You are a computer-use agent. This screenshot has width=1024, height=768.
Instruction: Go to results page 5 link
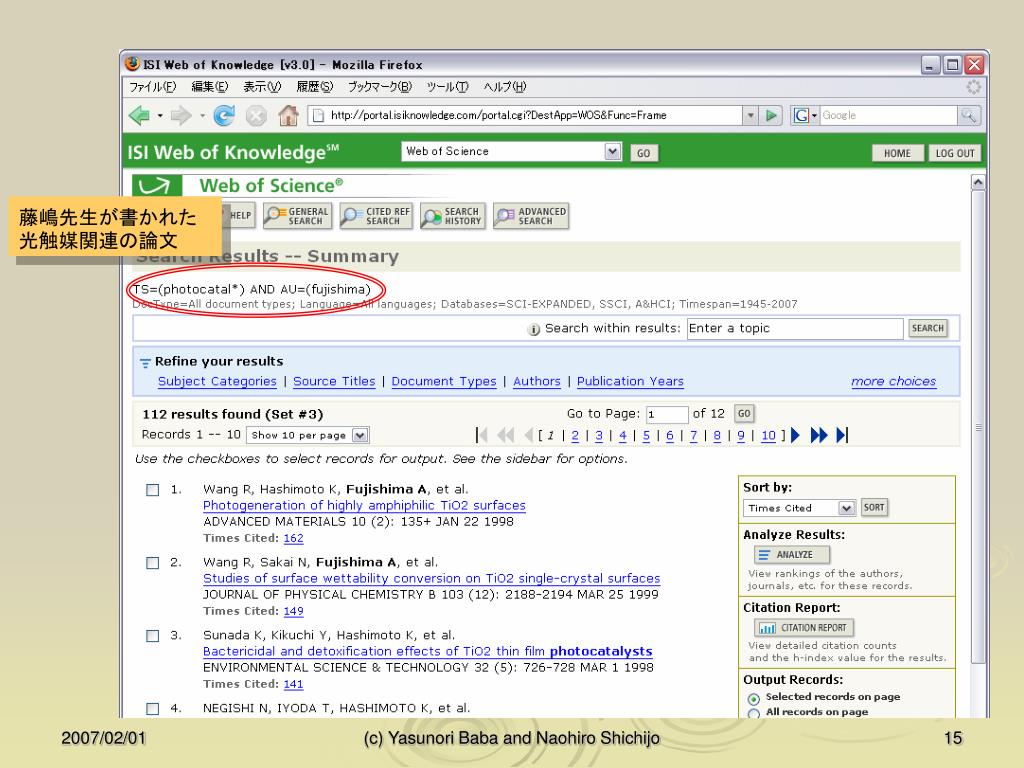pos(646,436)
